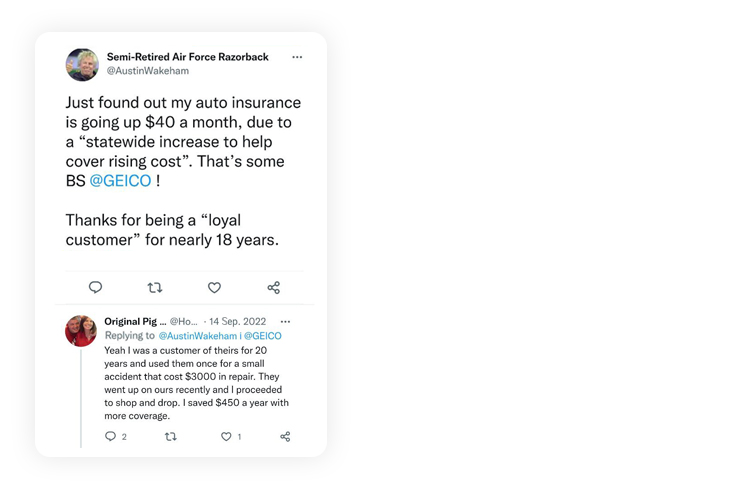This screenshot has height=496, width=750.
Task: Open @AustinWakeham link in reply header
Action: (x=198, y=336)
